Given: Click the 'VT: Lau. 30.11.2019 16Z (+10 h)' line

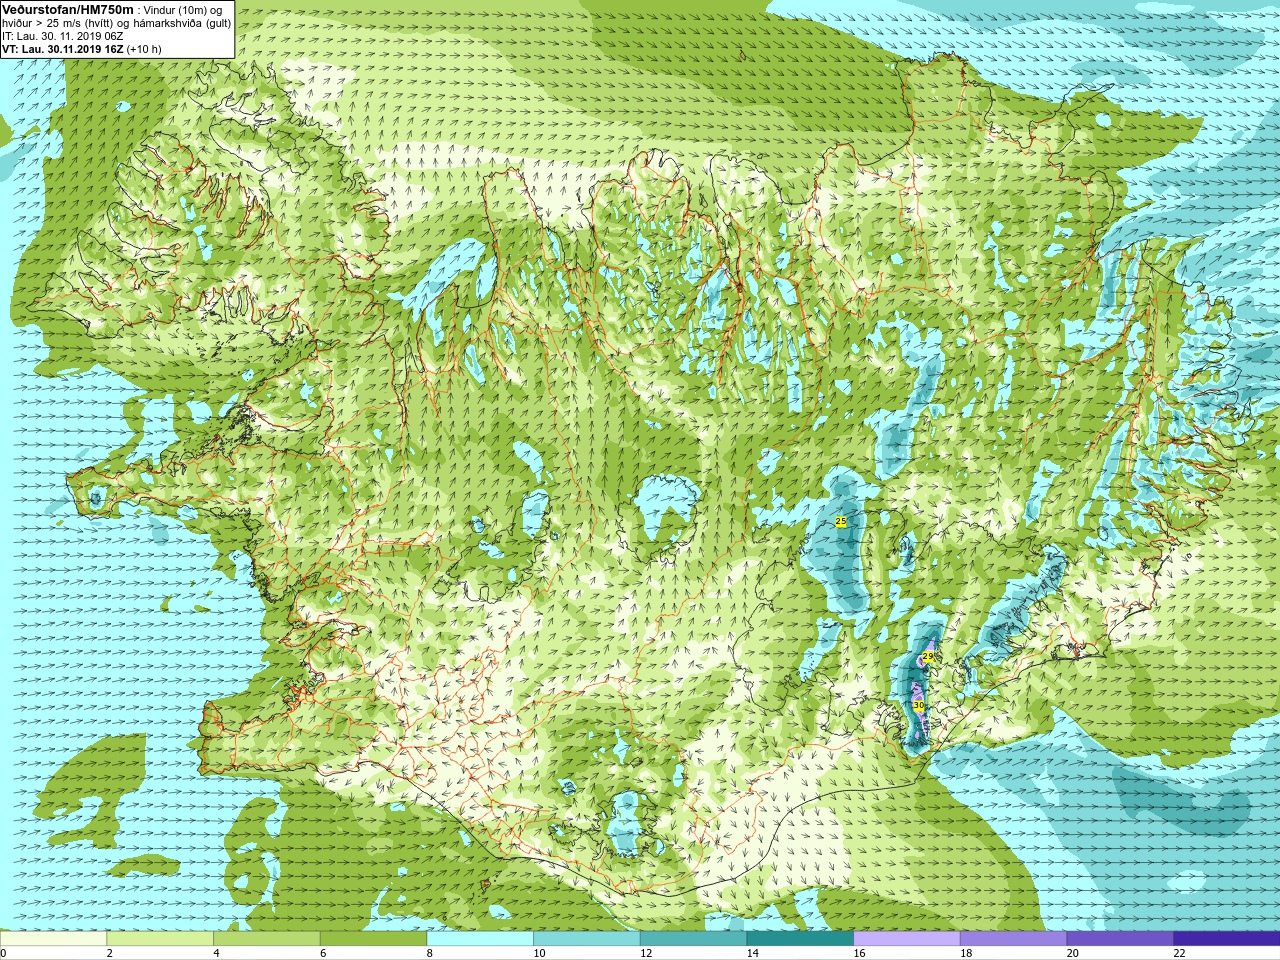Looking at the screenshot, I should [82, 49].
